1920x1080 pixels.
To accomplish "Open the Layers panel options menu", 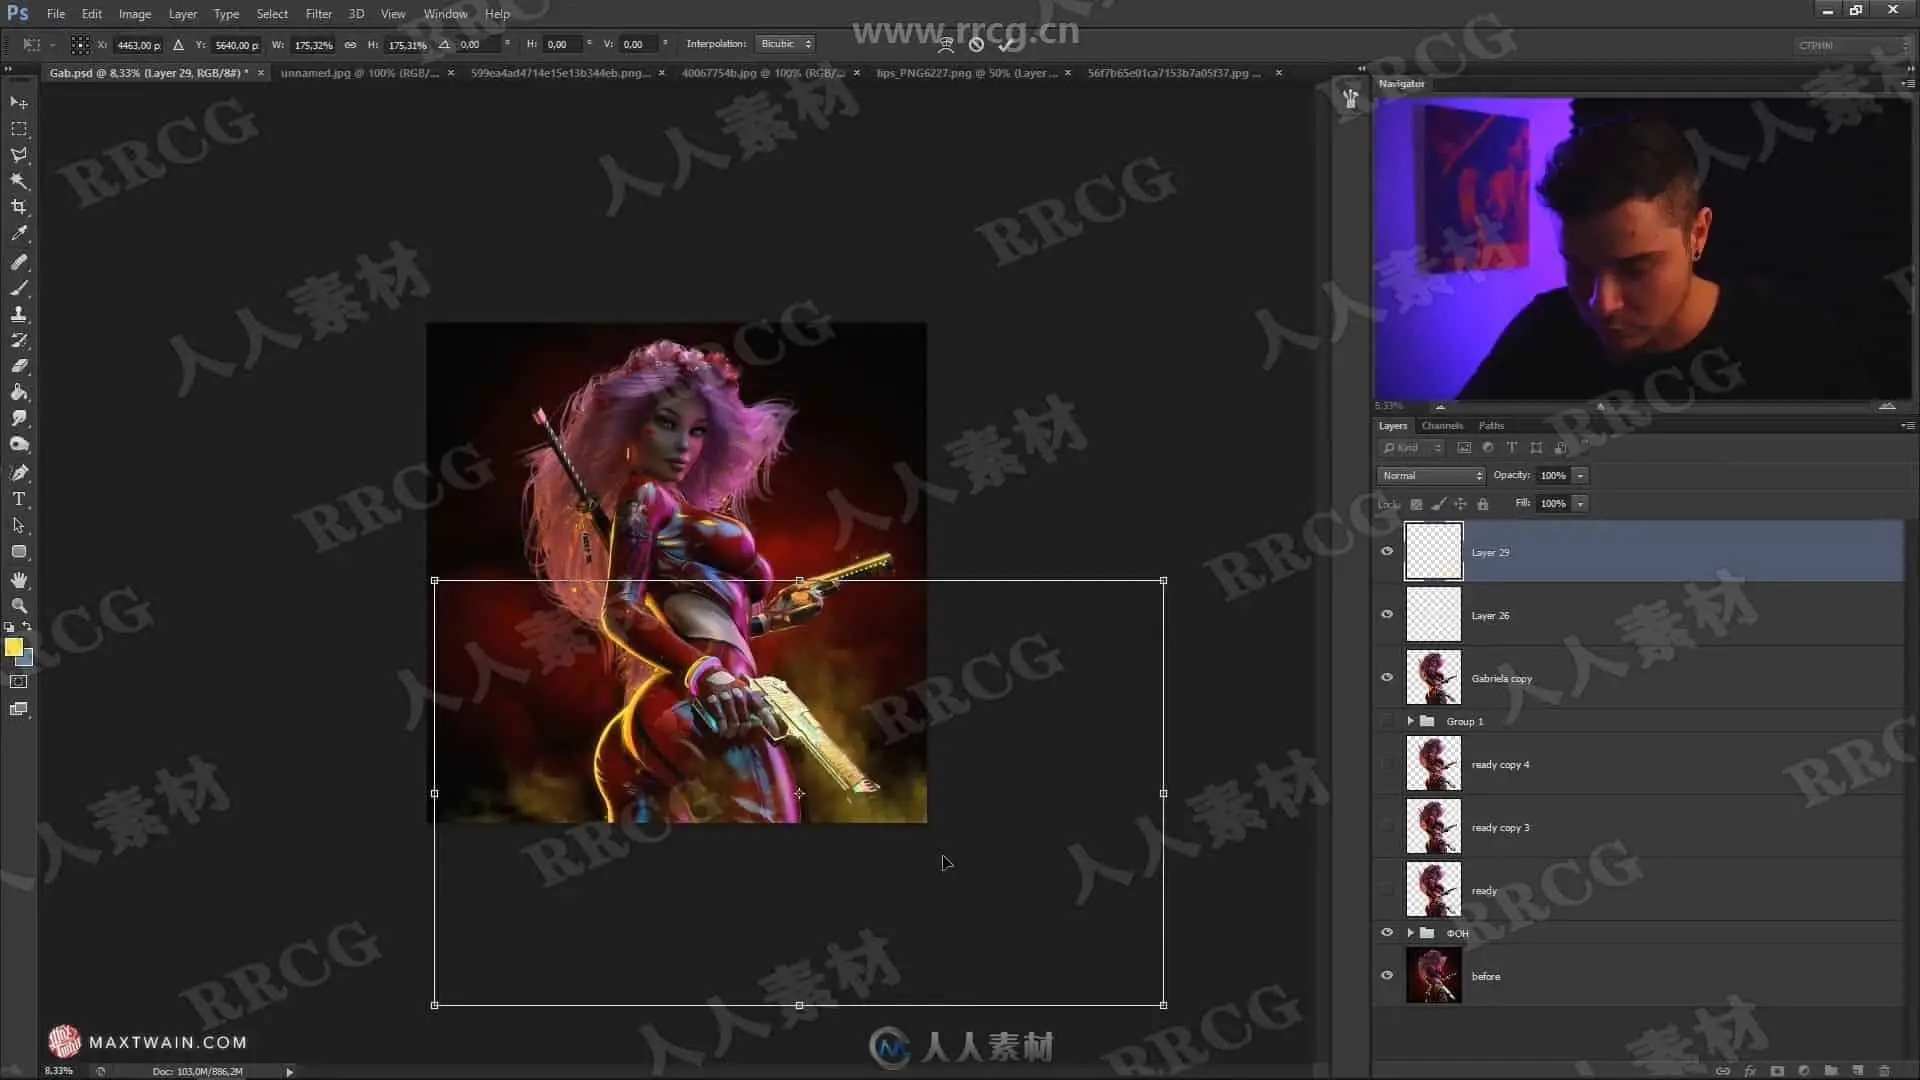I will 1907,426.
